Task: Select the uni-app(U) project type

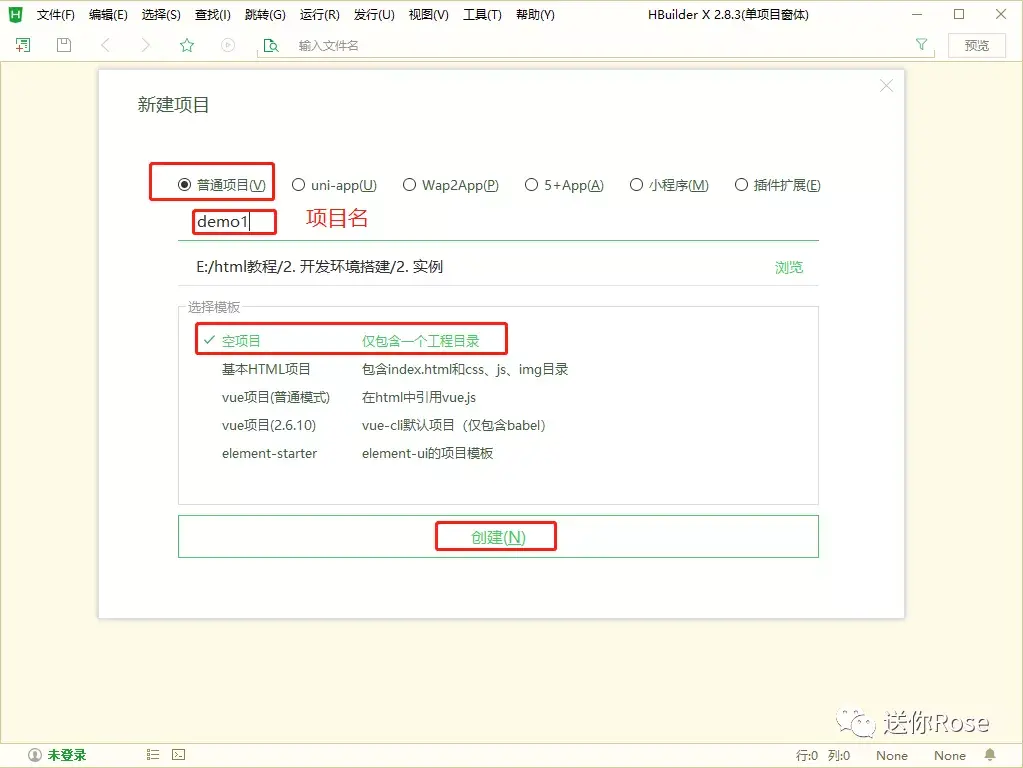Action: click(x=298, y=184)
